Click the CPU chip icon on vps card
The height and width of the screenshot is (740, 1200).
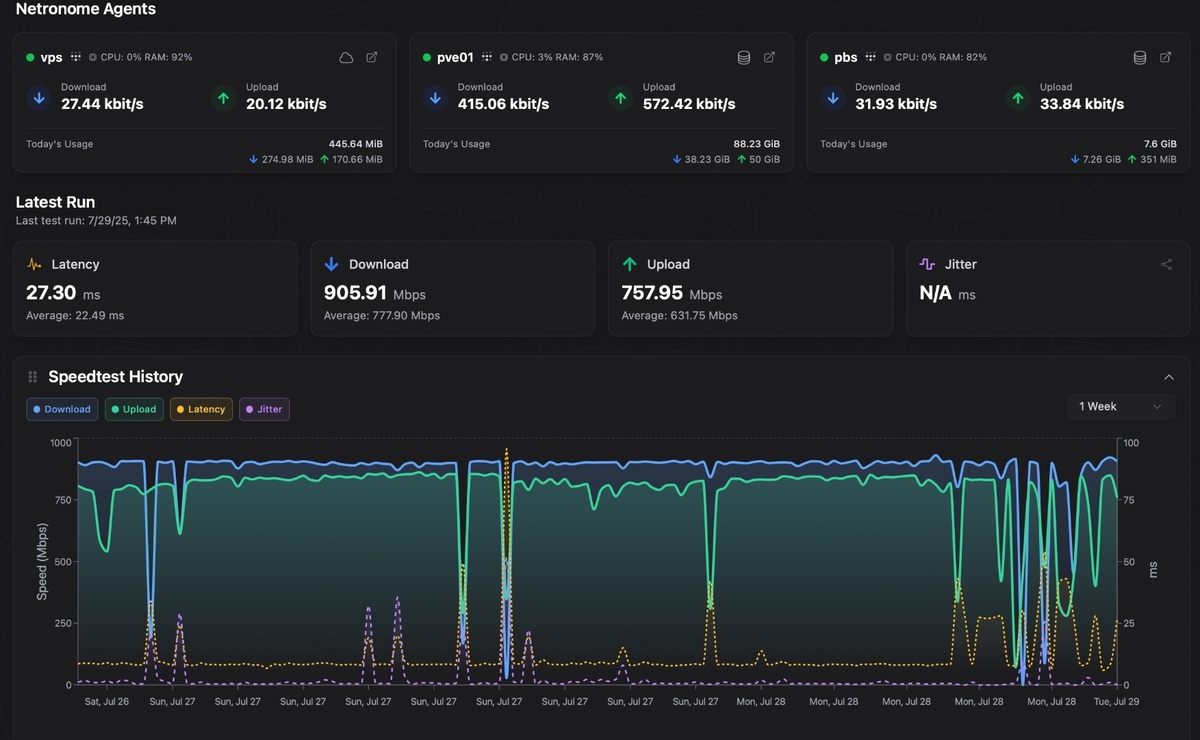click(93, 58)
